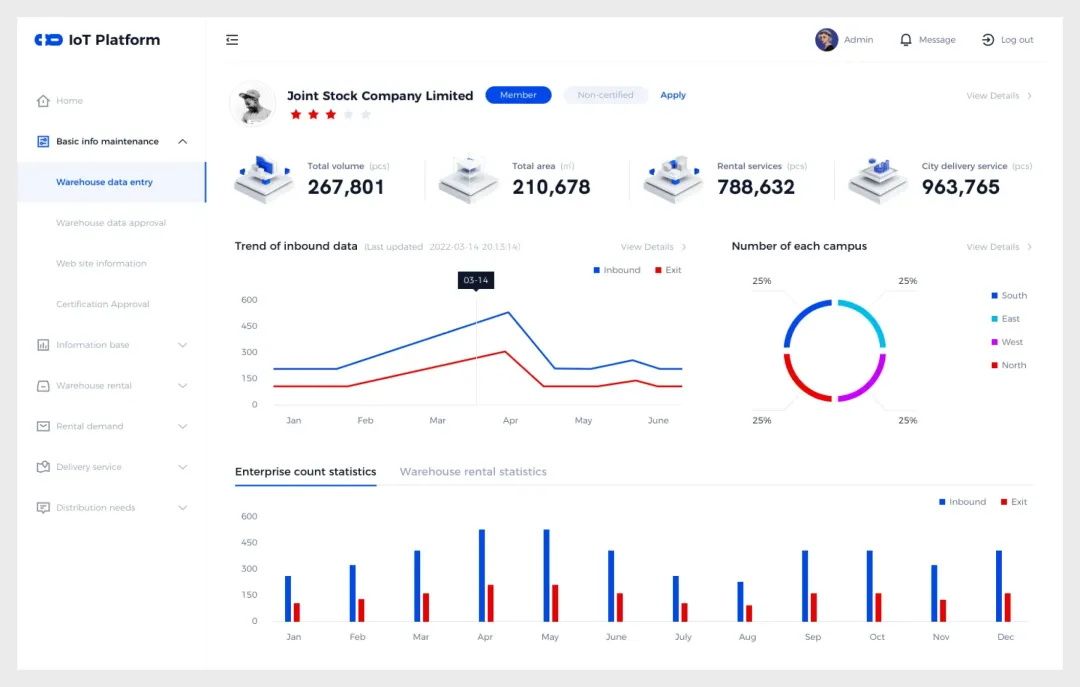
Task: Click the Warehouse rental sidebar icon
Action: click(43, 386)
